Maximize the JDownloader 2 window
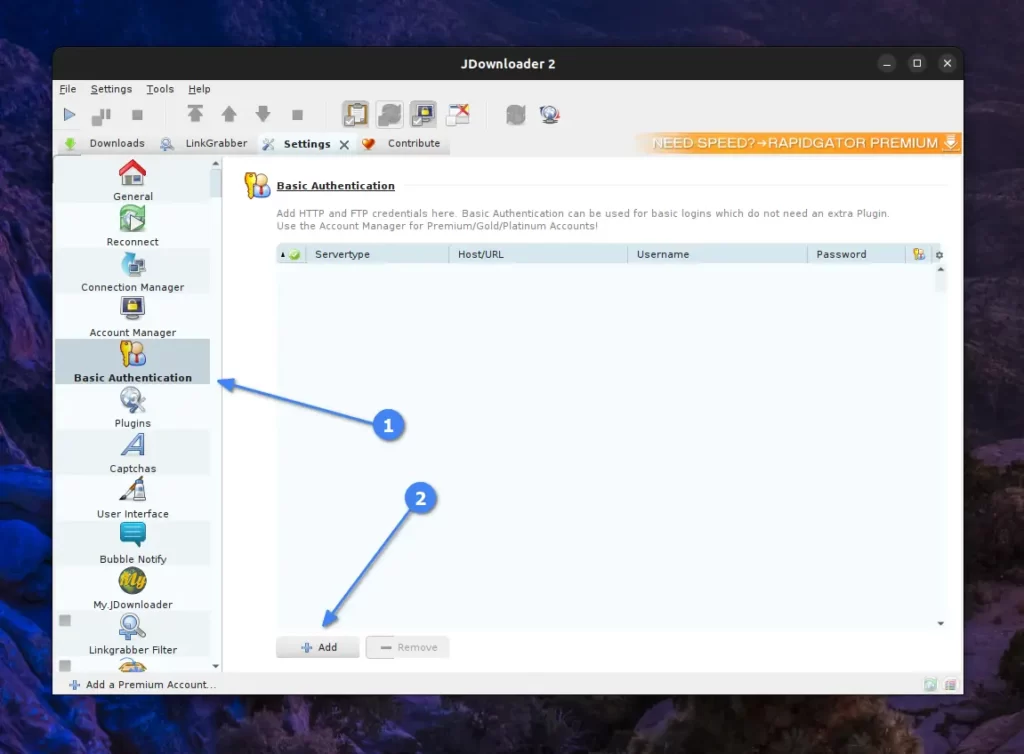 tap(917, 63)
